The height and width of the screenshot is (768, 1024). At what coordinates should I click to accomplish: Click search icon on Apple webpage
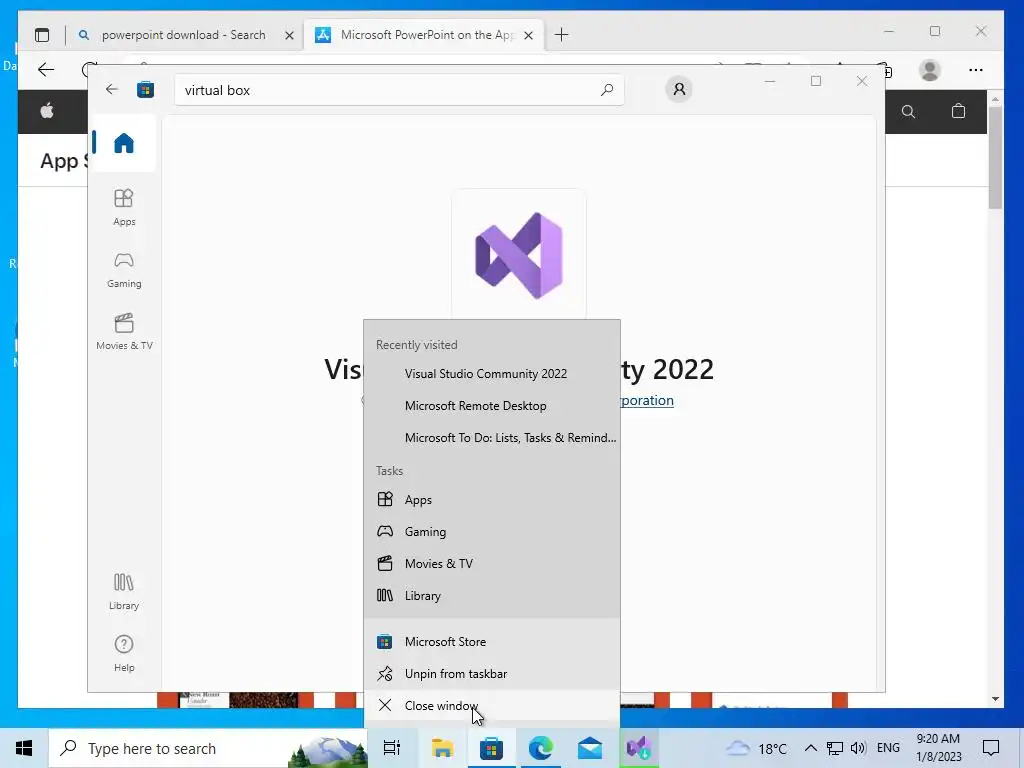pos(908,112)
